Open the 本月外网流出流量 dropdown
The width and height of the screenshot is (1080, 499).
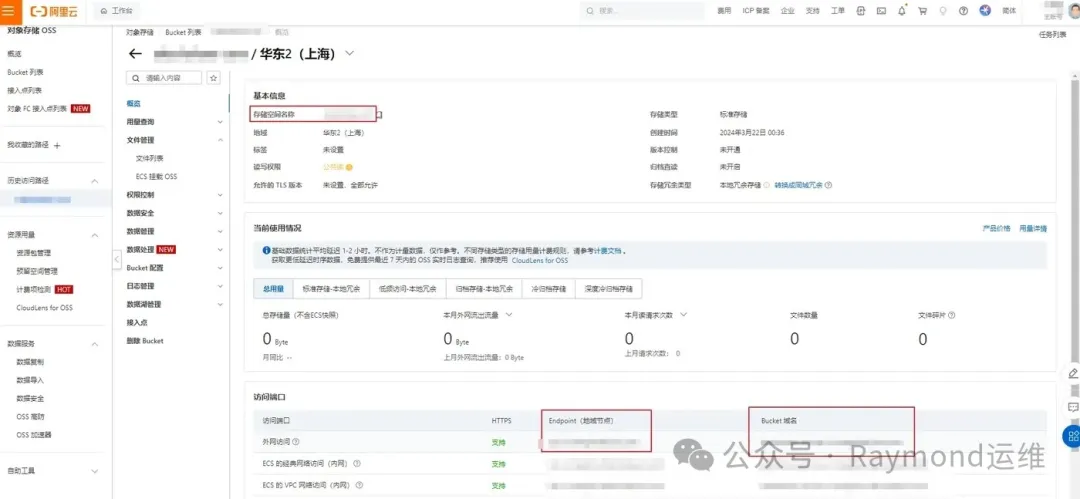point(509,315)
